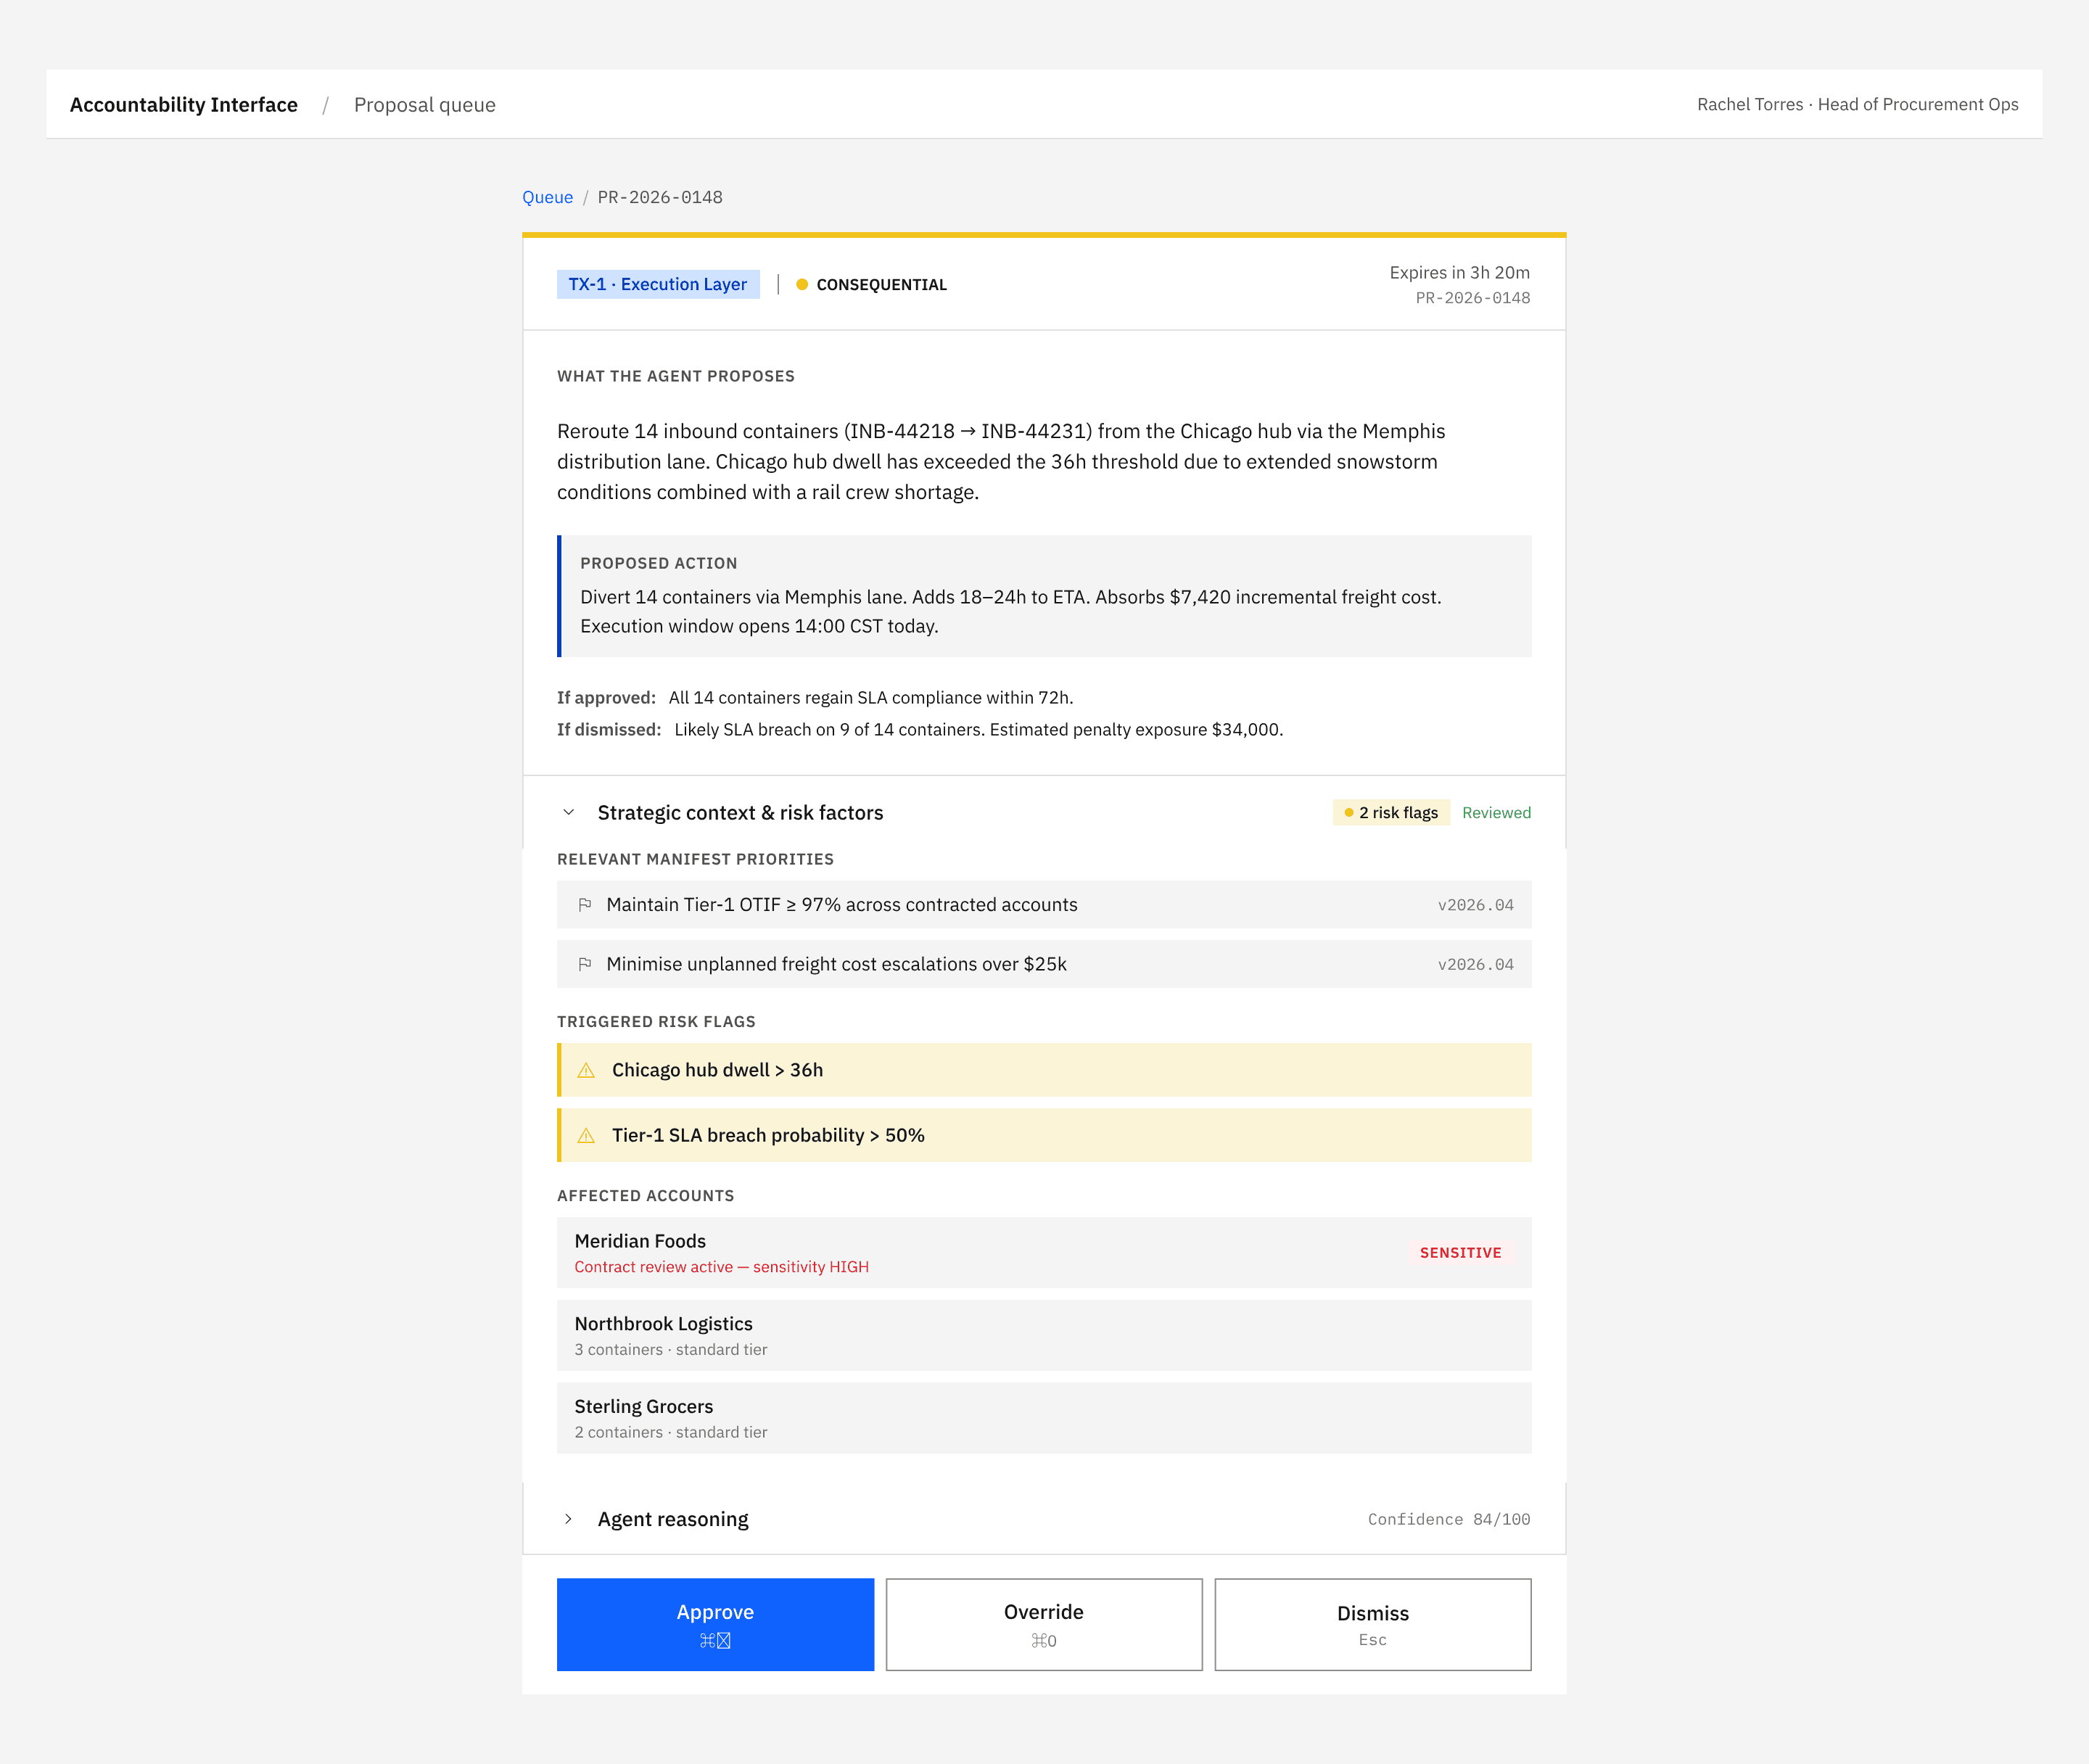The image size is (2089, 1764).
Task: Click the TRIGGERED RISK FLAGS heading
Action: click(656, 1021)
